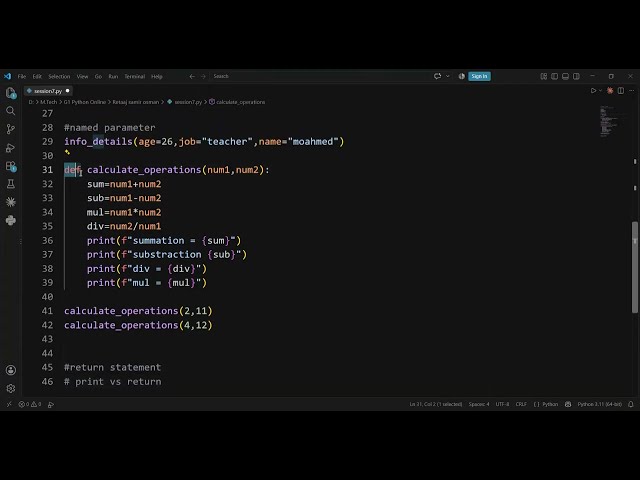Change UTF-8 encoding in status bar
The width and height of the screenshot is (640, 480).
coord(502,404)
